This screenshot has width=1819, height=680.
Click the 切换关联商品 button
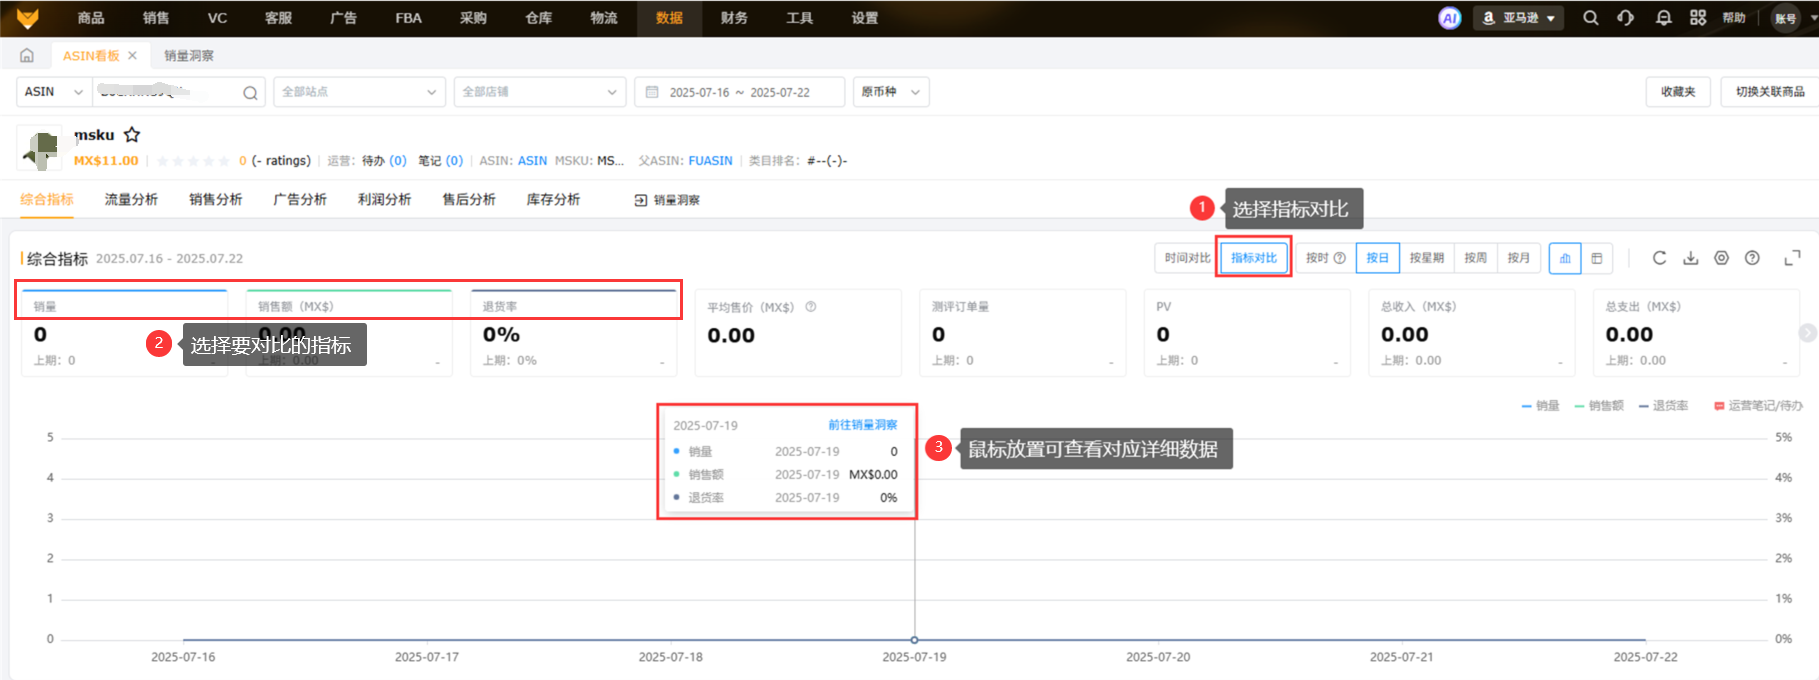point(1769,92)
